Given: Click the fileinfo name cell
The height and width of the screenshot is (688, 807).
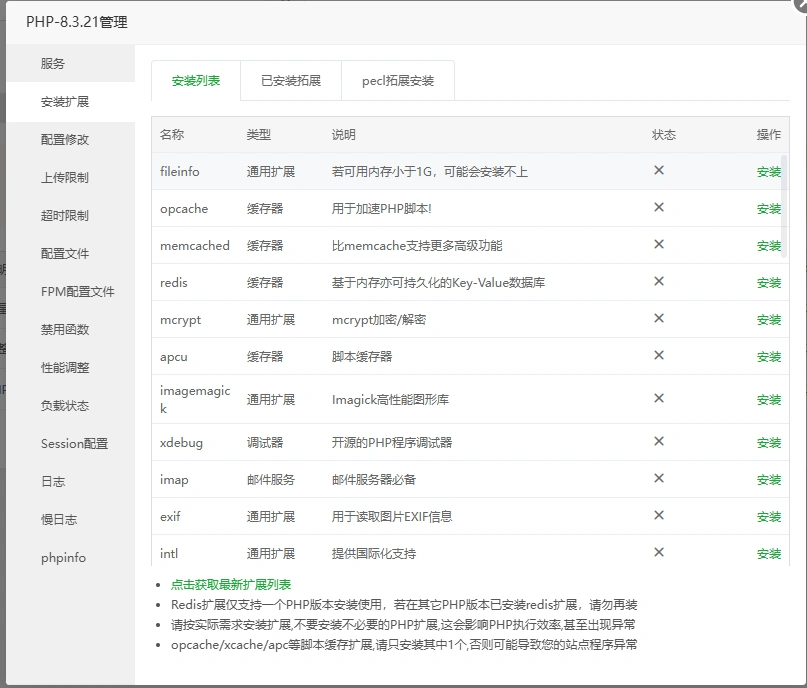Looking at the screenshot, I should coord(180,172).
